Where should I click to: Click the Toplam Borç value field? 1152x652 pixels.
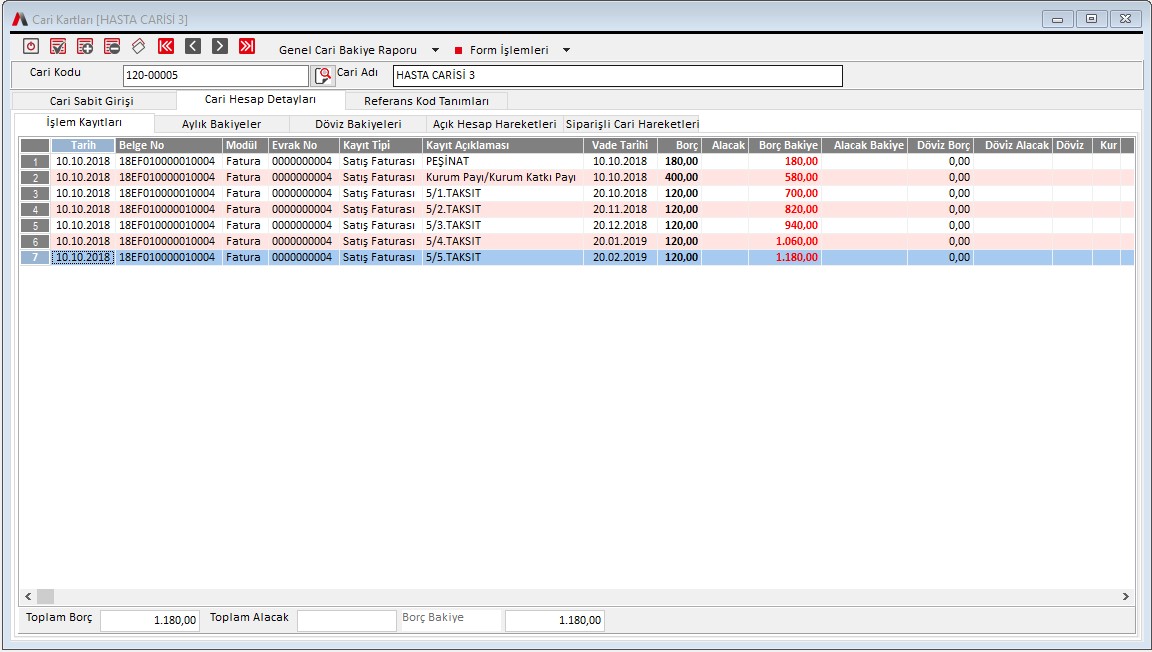149,620
